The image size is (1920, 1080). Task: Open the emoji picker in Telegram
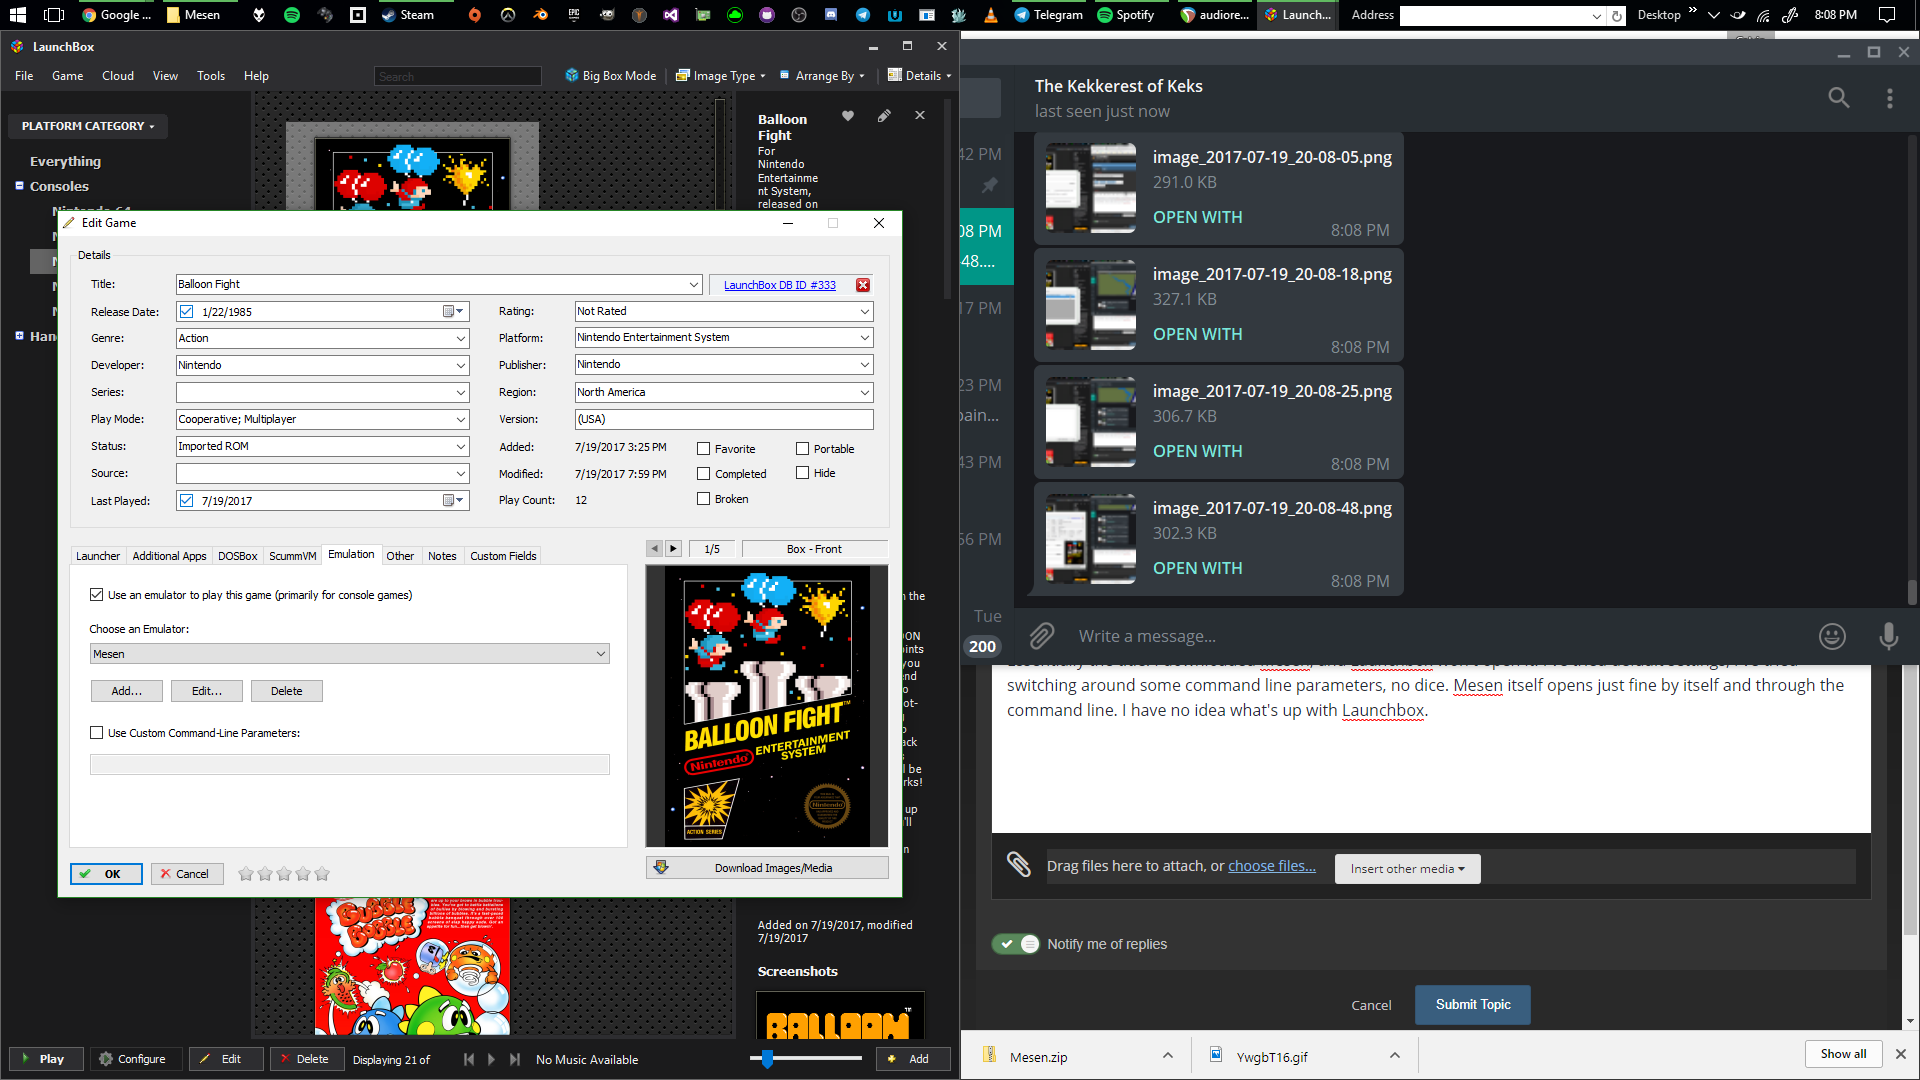pos(1832,636)
